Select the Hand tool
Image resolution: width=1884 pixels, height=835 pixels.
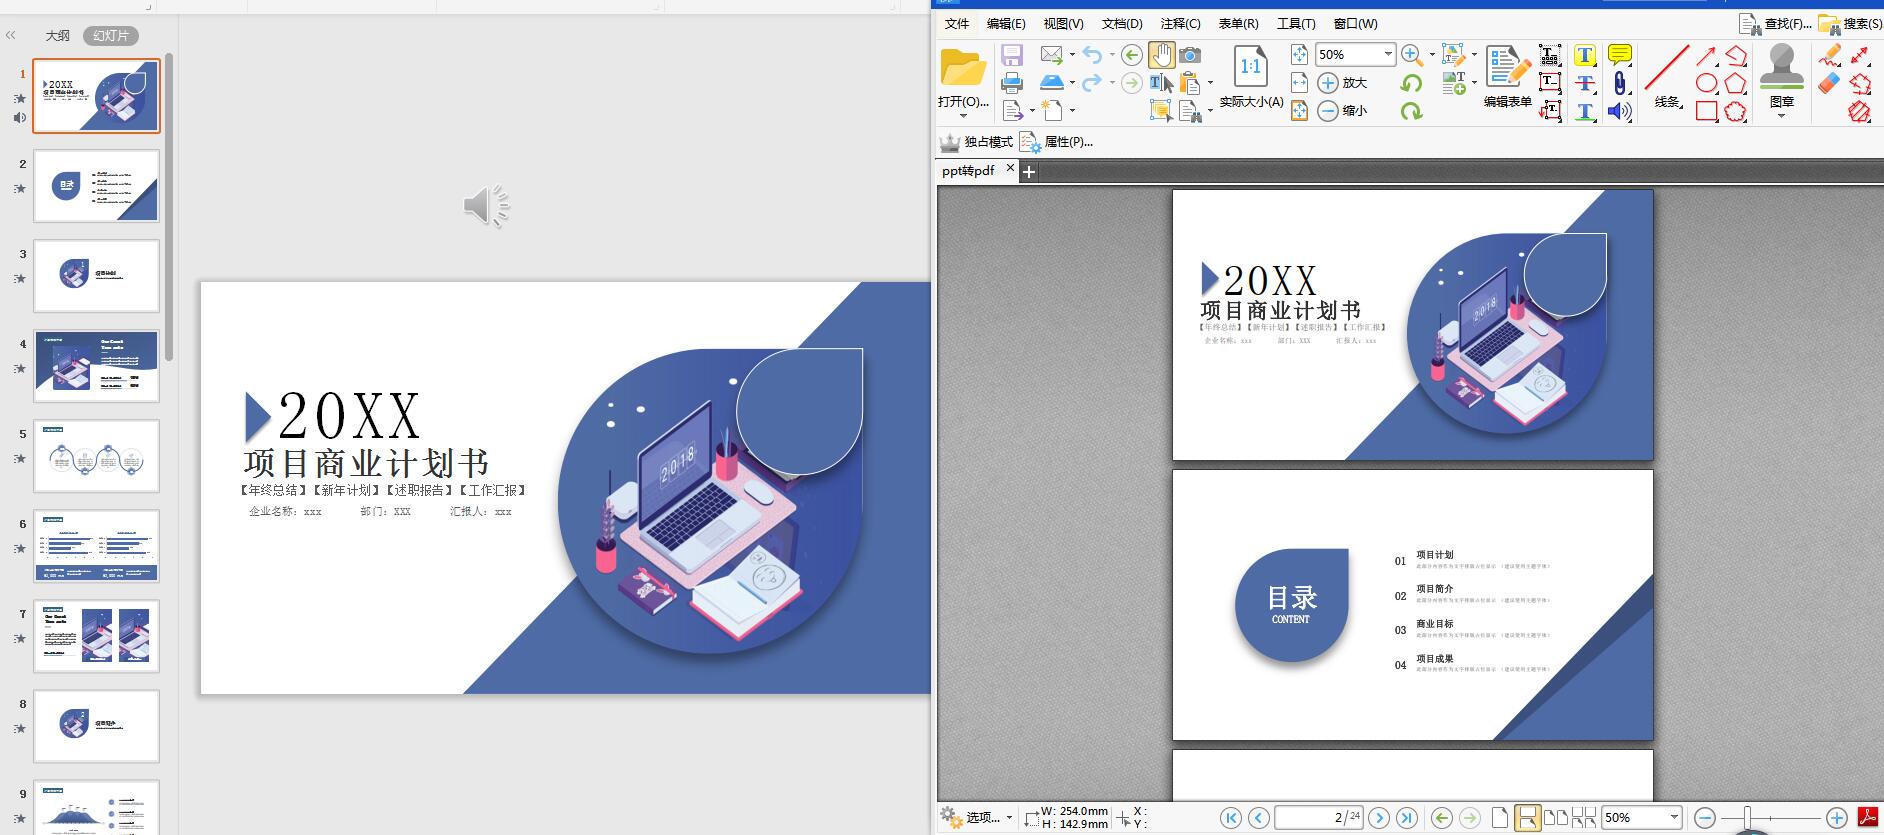point(1161,55)
